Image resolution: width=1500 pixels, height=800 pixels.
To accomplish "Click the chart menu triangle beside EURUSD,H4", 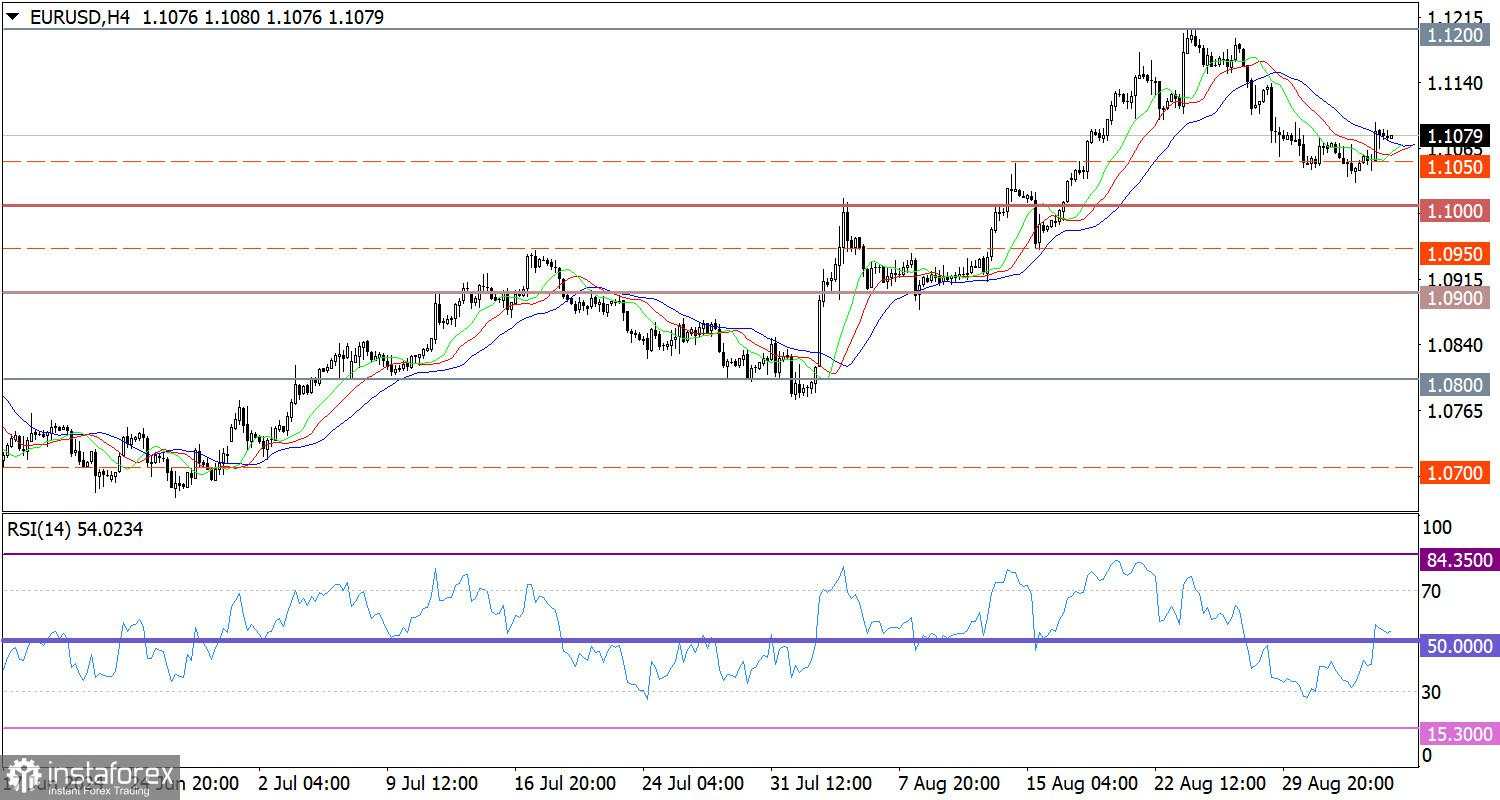I will tap(12, 17).
